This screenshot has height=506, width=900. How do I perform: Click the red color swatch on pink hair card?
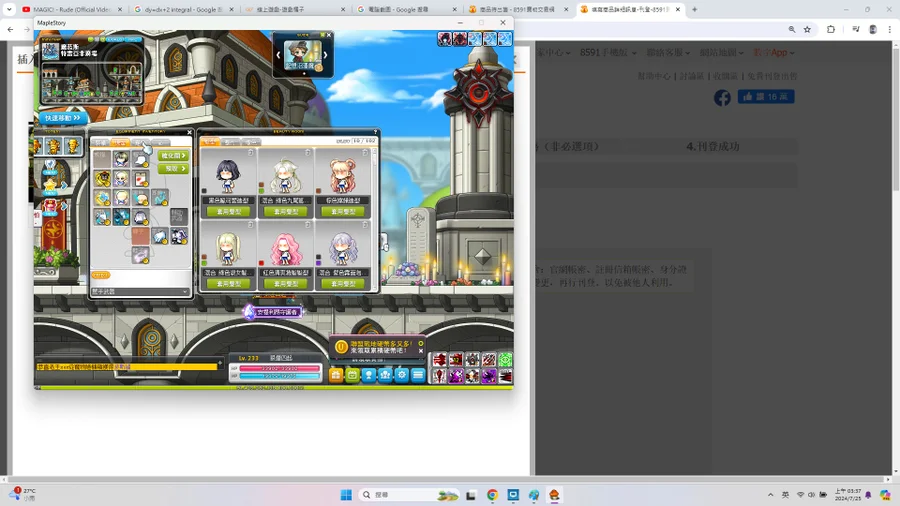[261, 263]
